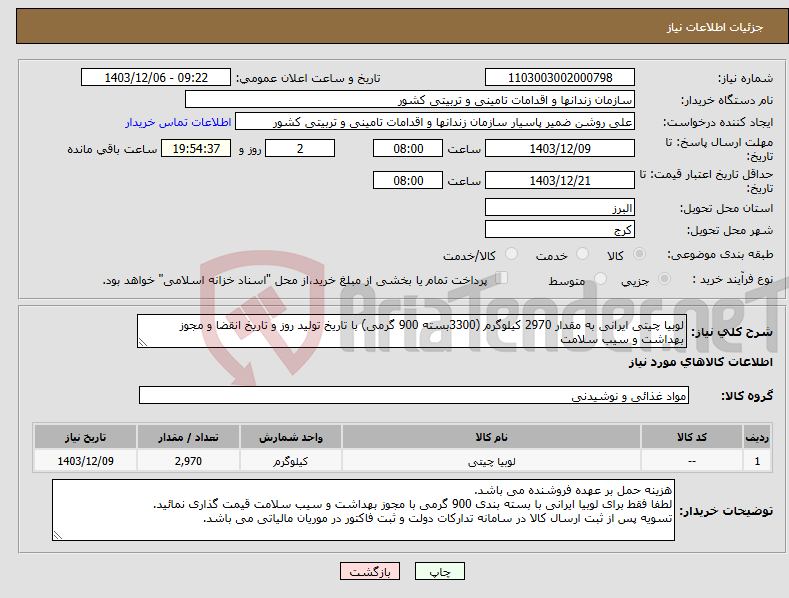The width and height of the screenshot is (789, 598).
Task: Click the request creator name field
Action: pyautogui.click(x=435, y=122)
